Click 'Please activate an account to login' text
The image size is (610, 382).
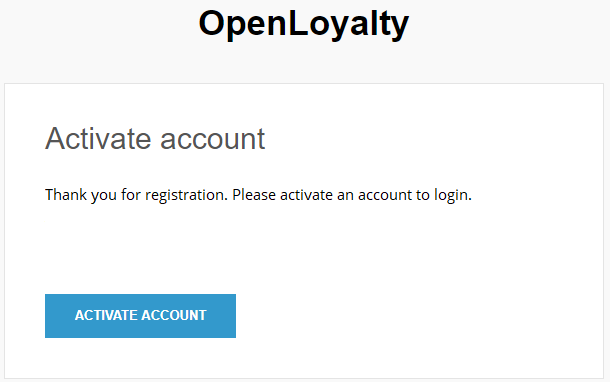click(352, 195)
